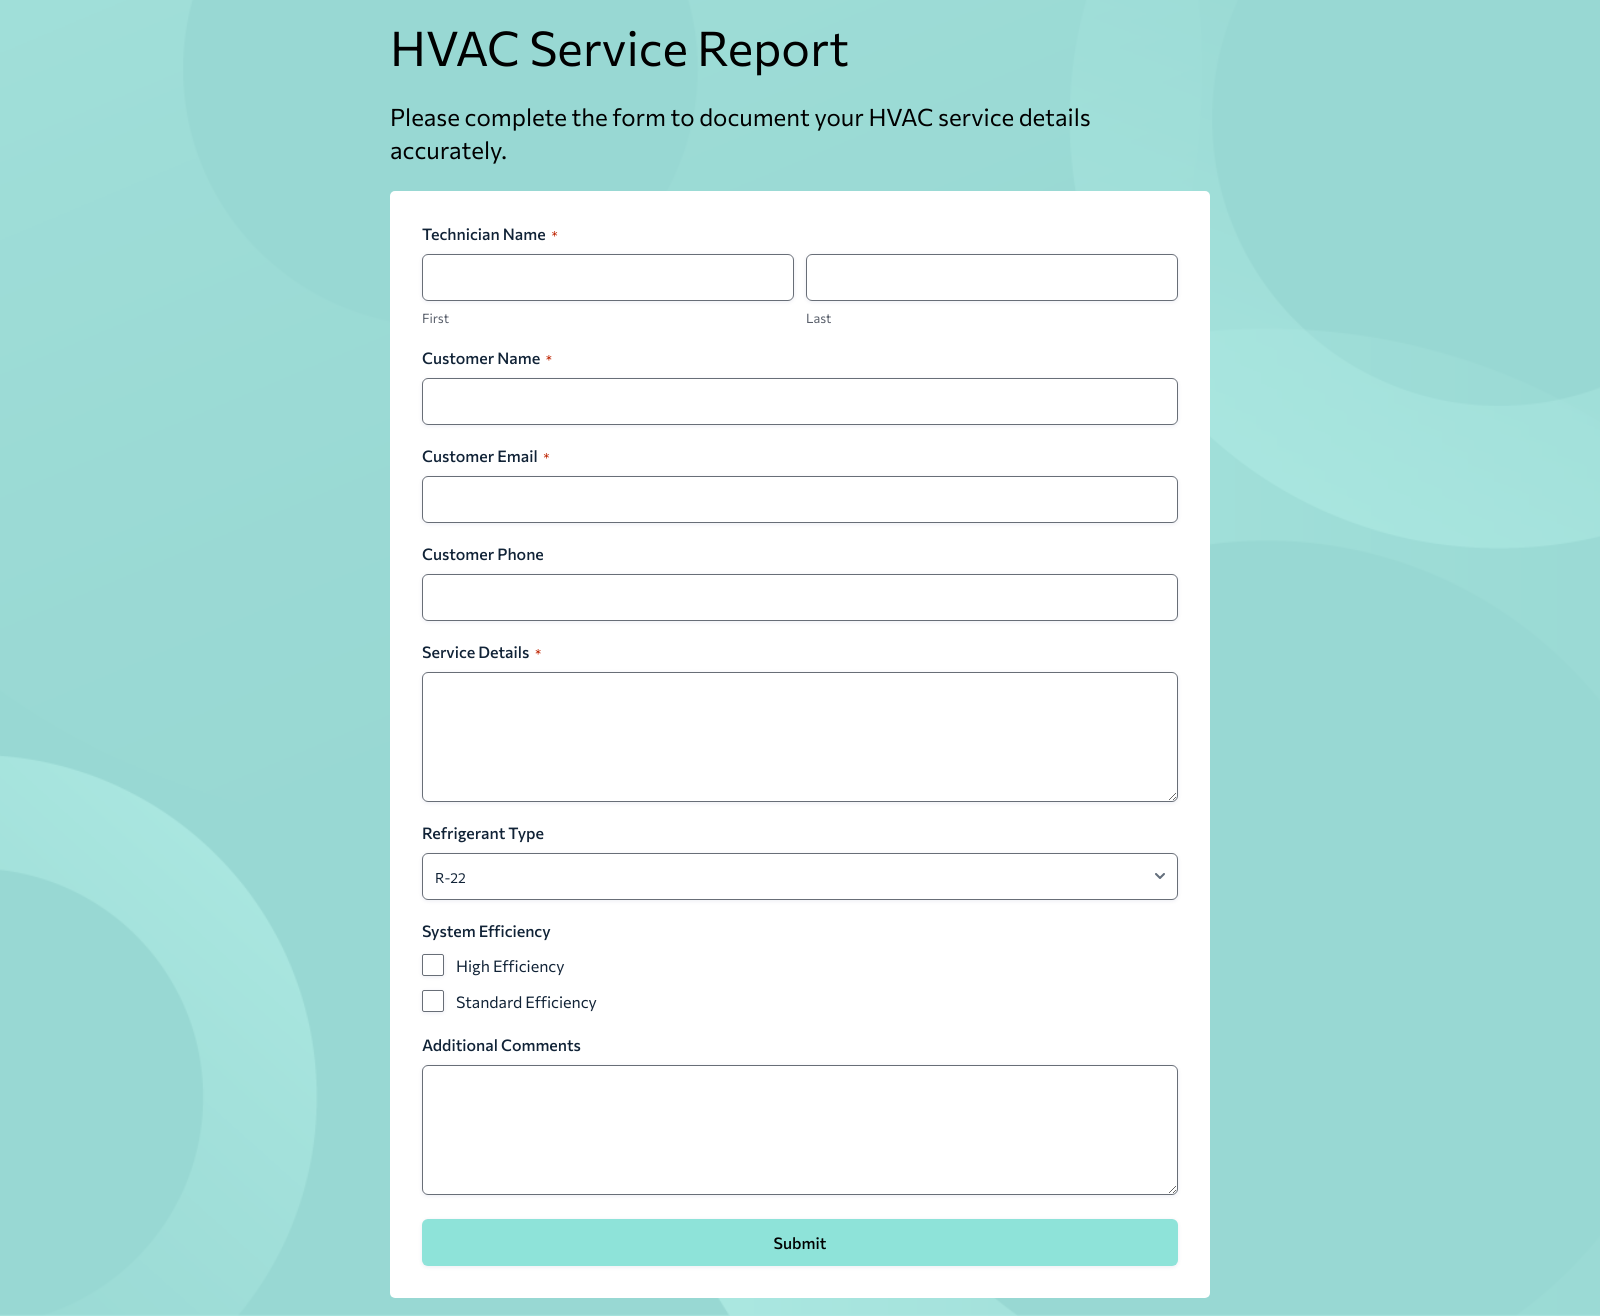Enable the High Efficiency checkbox
This screenshot has width=1600, height=1316.
tap(432, 965)
